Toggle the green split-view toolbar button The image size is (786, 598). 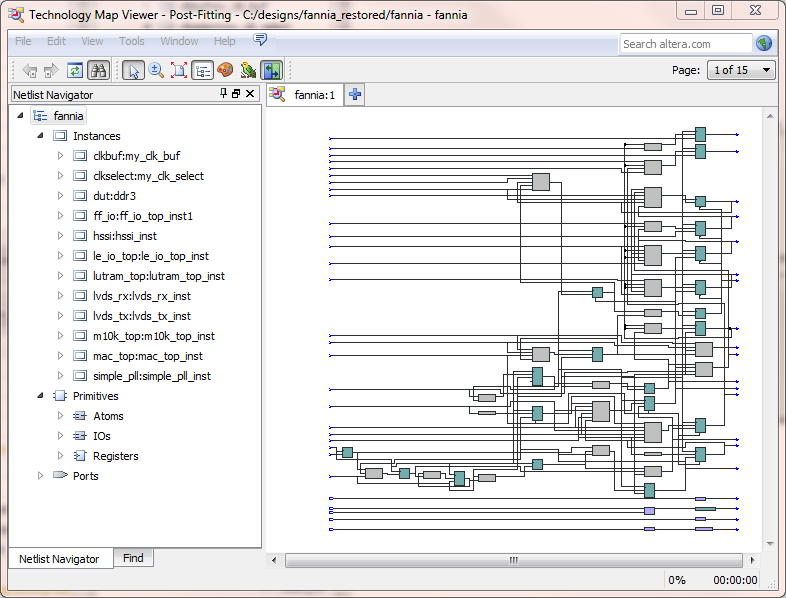click(x=271, y=71)
